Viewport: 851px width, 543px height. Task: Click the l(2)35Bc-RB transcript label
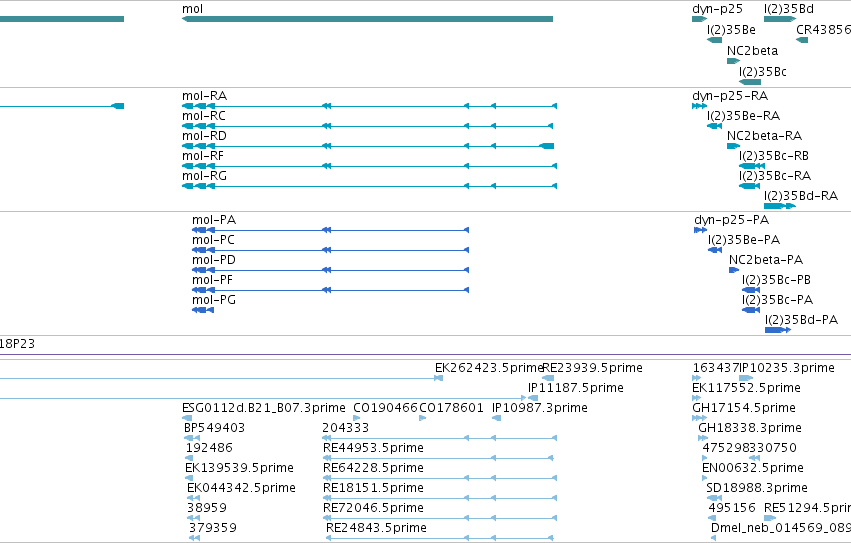coord(774,156)
